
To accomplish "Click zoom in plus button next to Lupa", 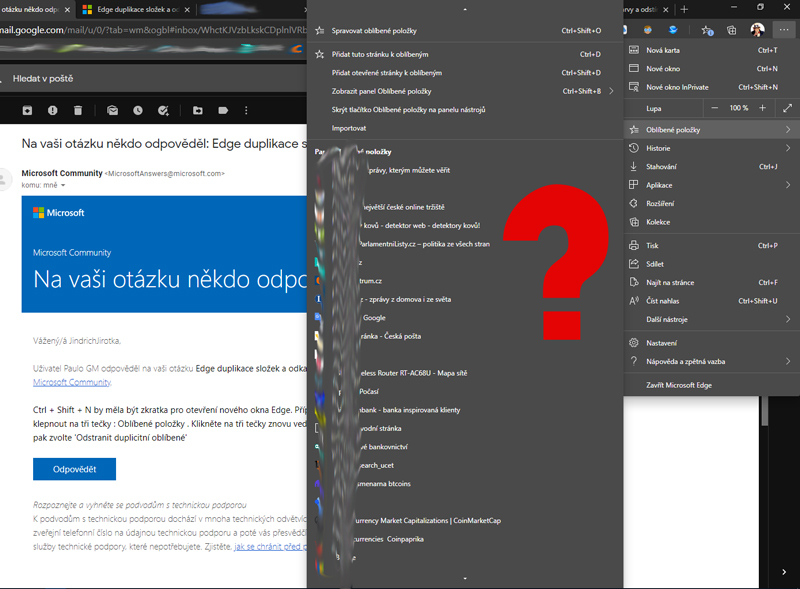I will [762, 108].
